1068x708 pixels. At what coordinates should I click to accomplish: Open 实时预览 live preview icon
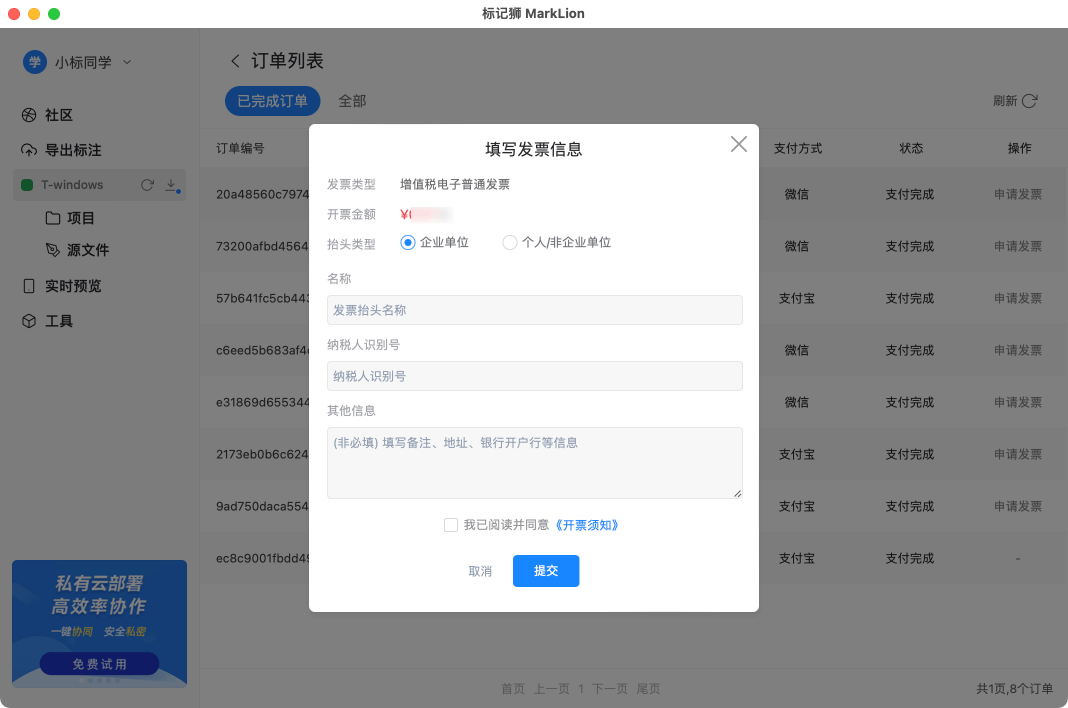click(27, 285)
